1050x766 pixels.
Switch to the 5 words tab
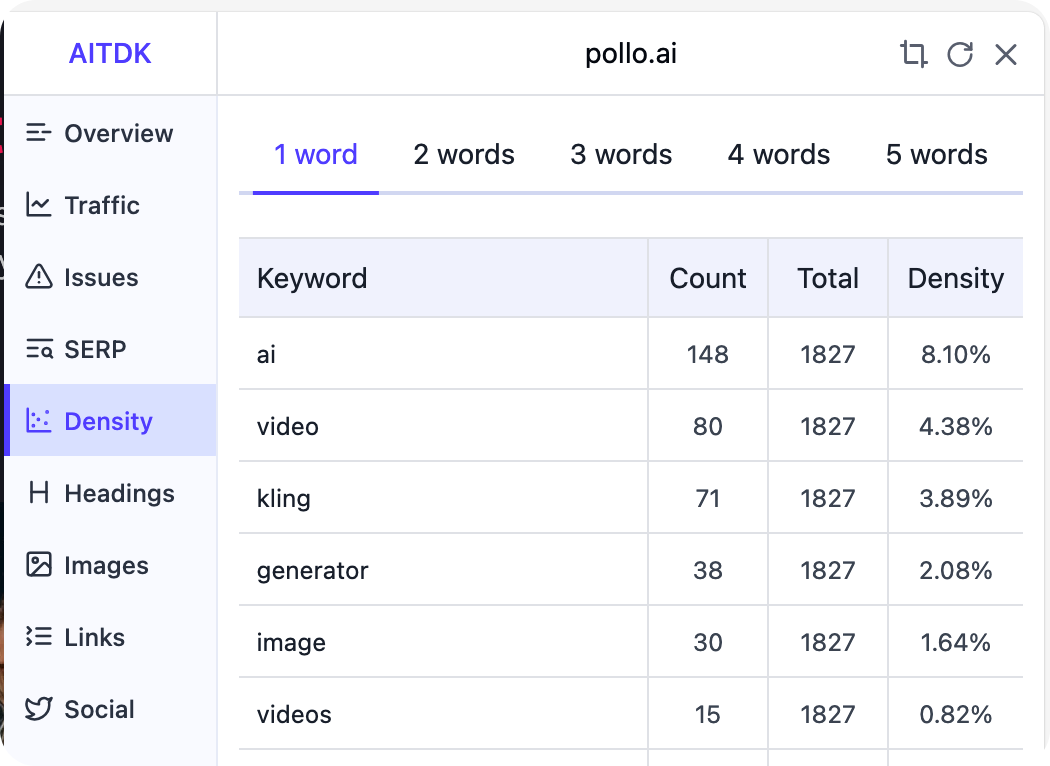[936, 155]
